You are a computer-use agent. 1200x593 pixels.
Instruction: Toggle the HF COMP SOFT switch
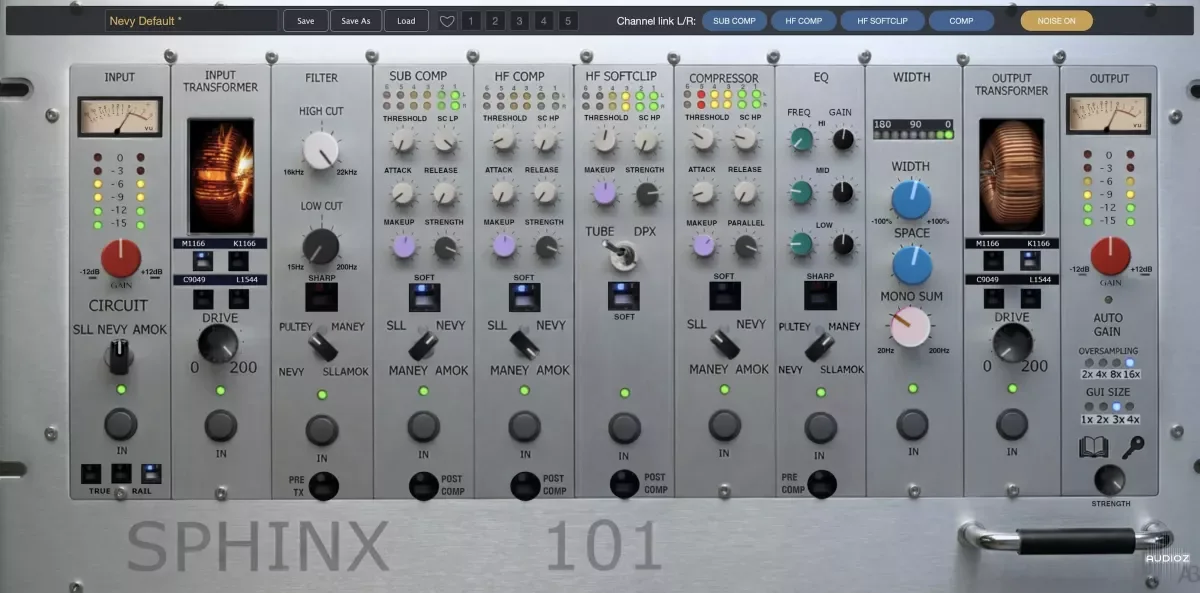tap(524, 297)
